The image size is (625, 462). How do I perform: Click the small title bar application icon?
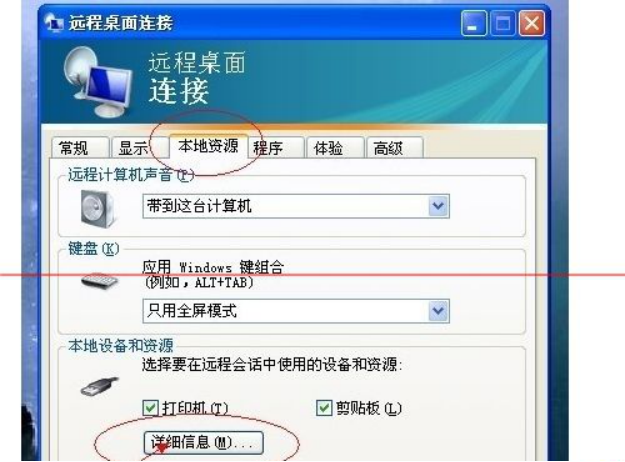click(54, 23)
